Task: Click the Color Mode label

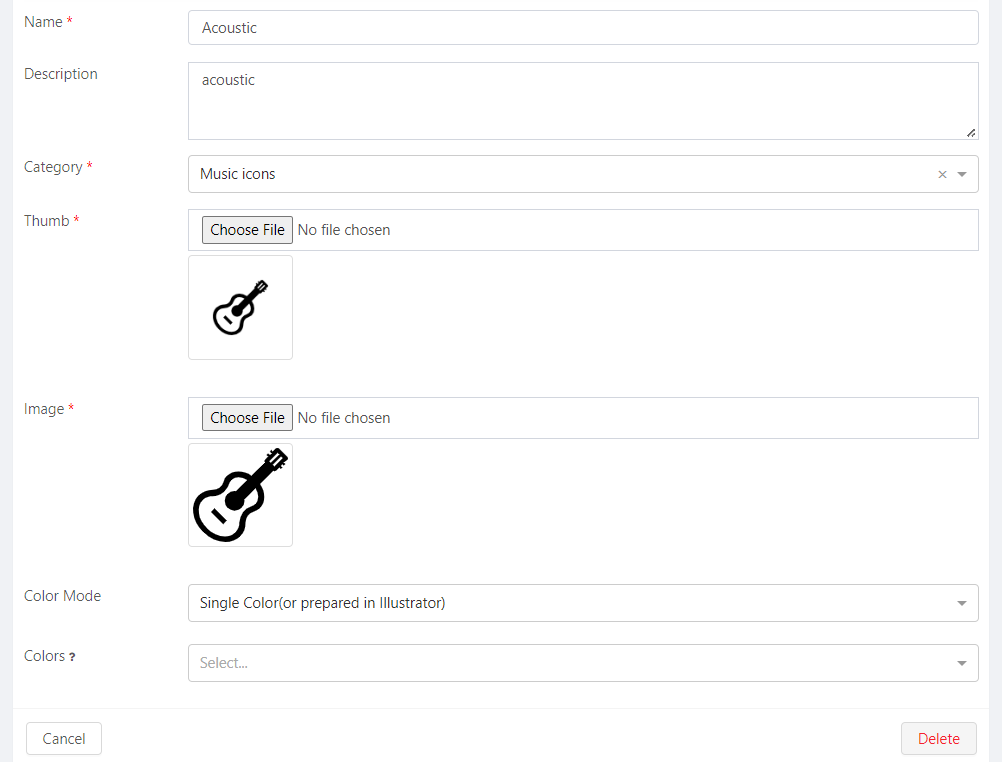Action: [62, 596]
